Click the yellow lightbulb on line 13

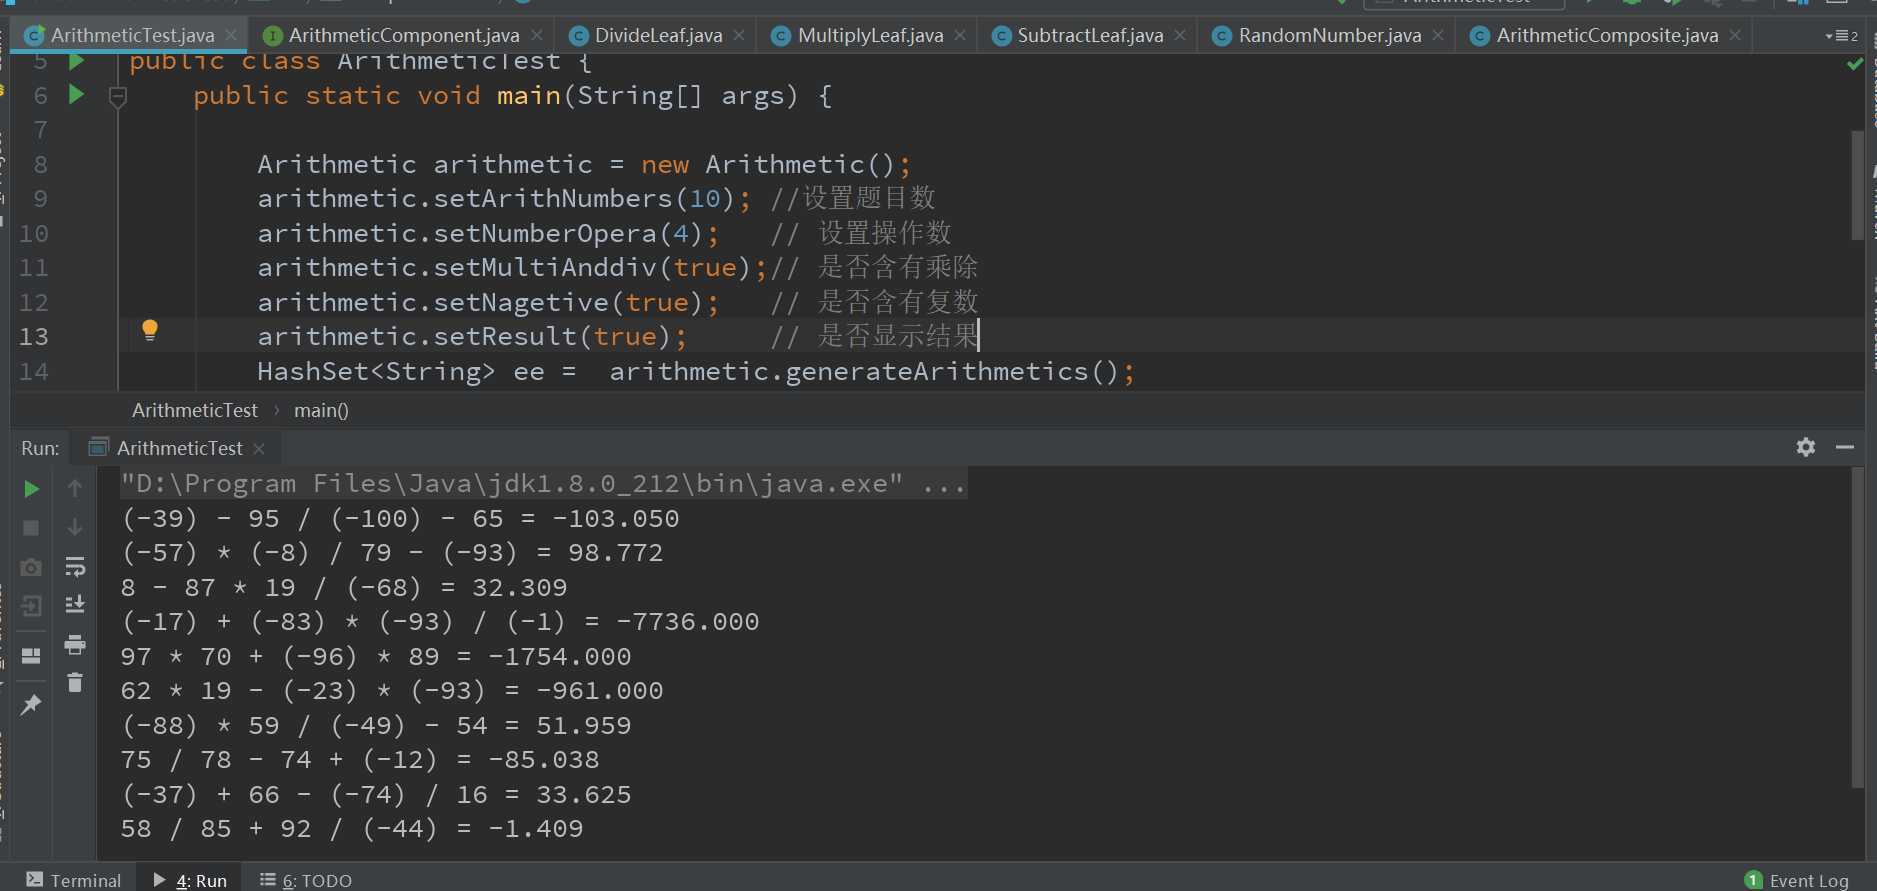coord(150,331)
